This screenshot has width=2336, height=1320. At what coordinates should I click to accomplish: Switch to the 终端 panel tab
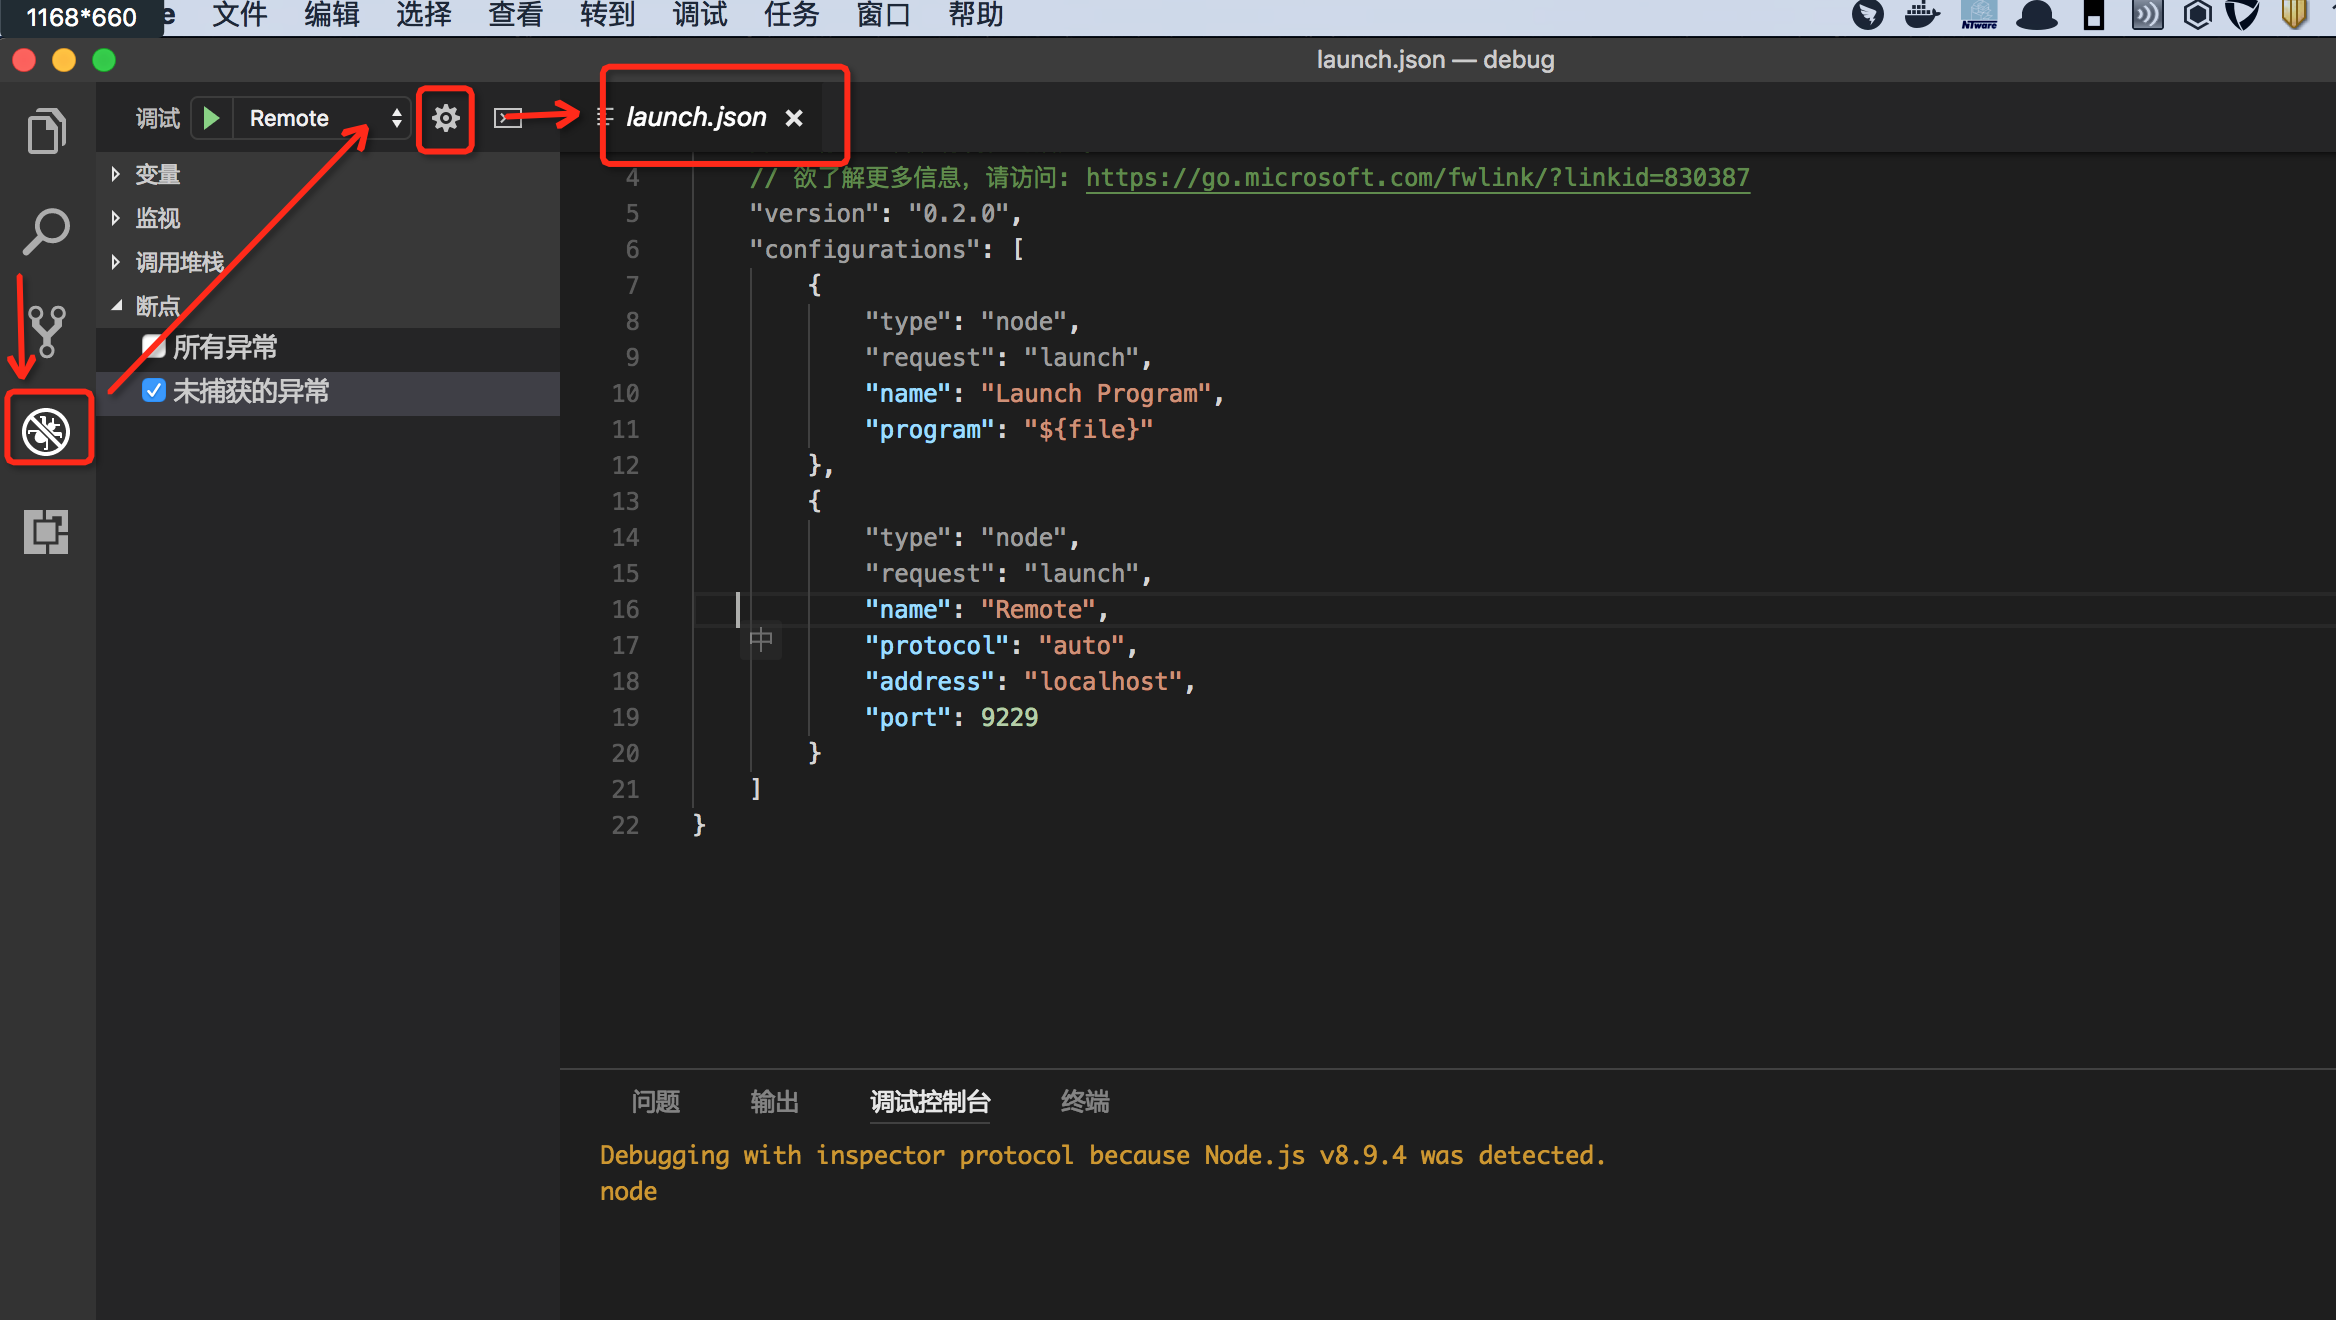point(1085,1101)
